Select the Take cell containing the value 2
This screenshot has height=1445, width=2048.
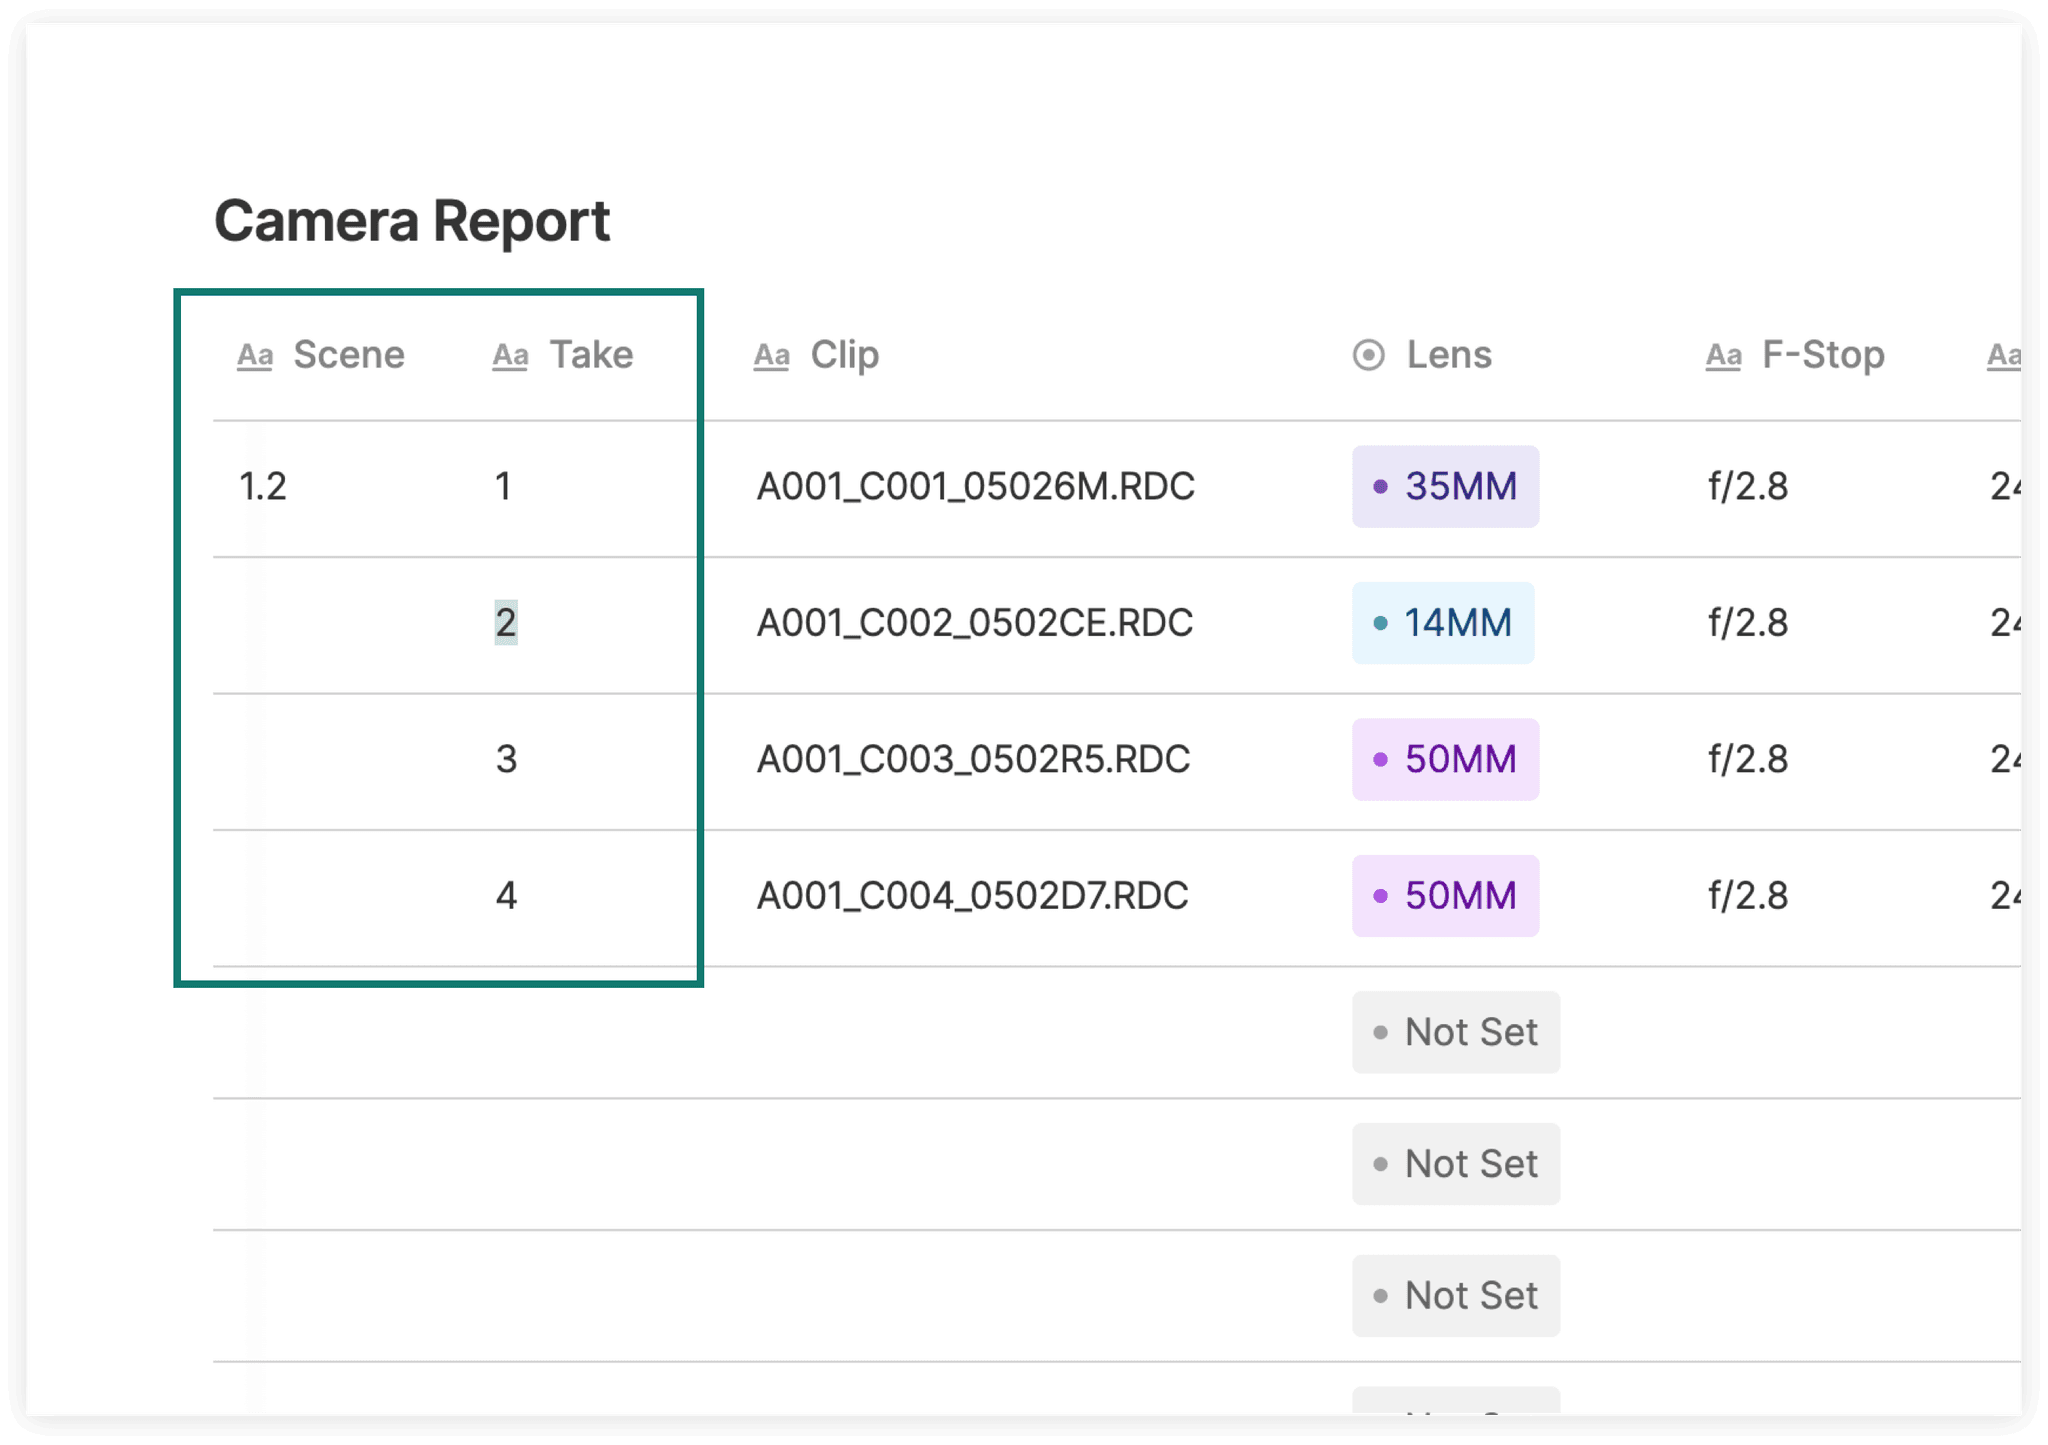tap(506, 623)
